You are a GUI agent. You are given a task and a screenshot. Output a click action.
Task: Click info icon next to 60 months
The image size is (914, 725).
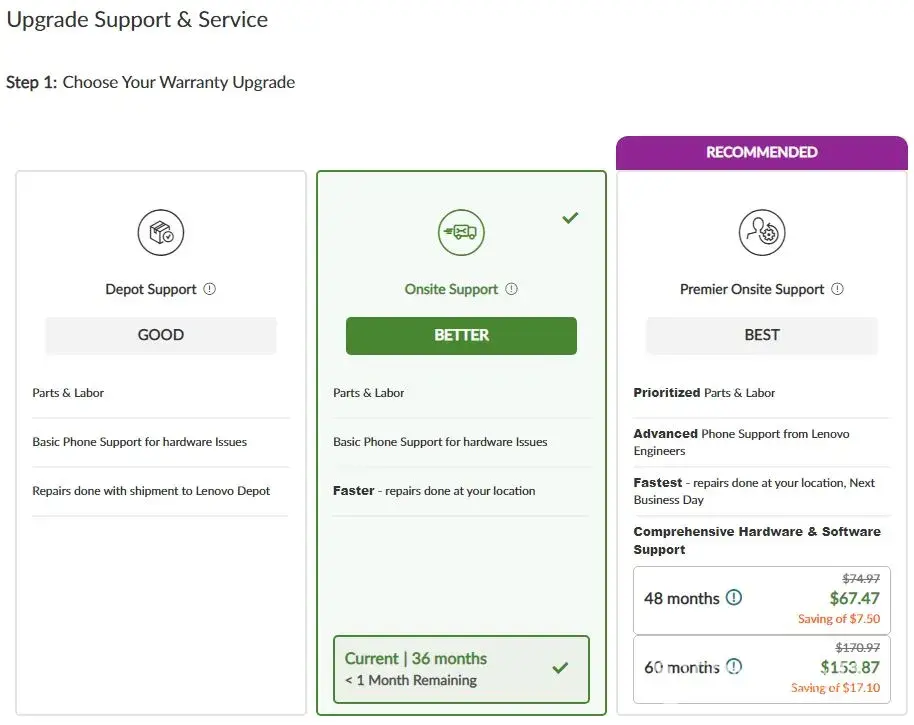pyautogui.click(x=734, y=667)
